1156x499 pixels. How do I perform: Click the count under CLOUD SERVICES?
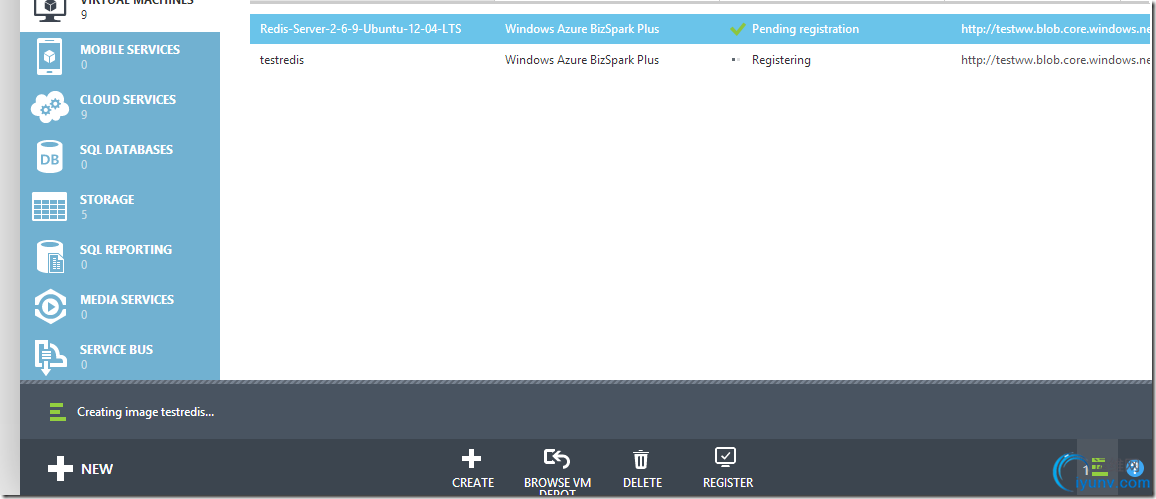(84, 115)
